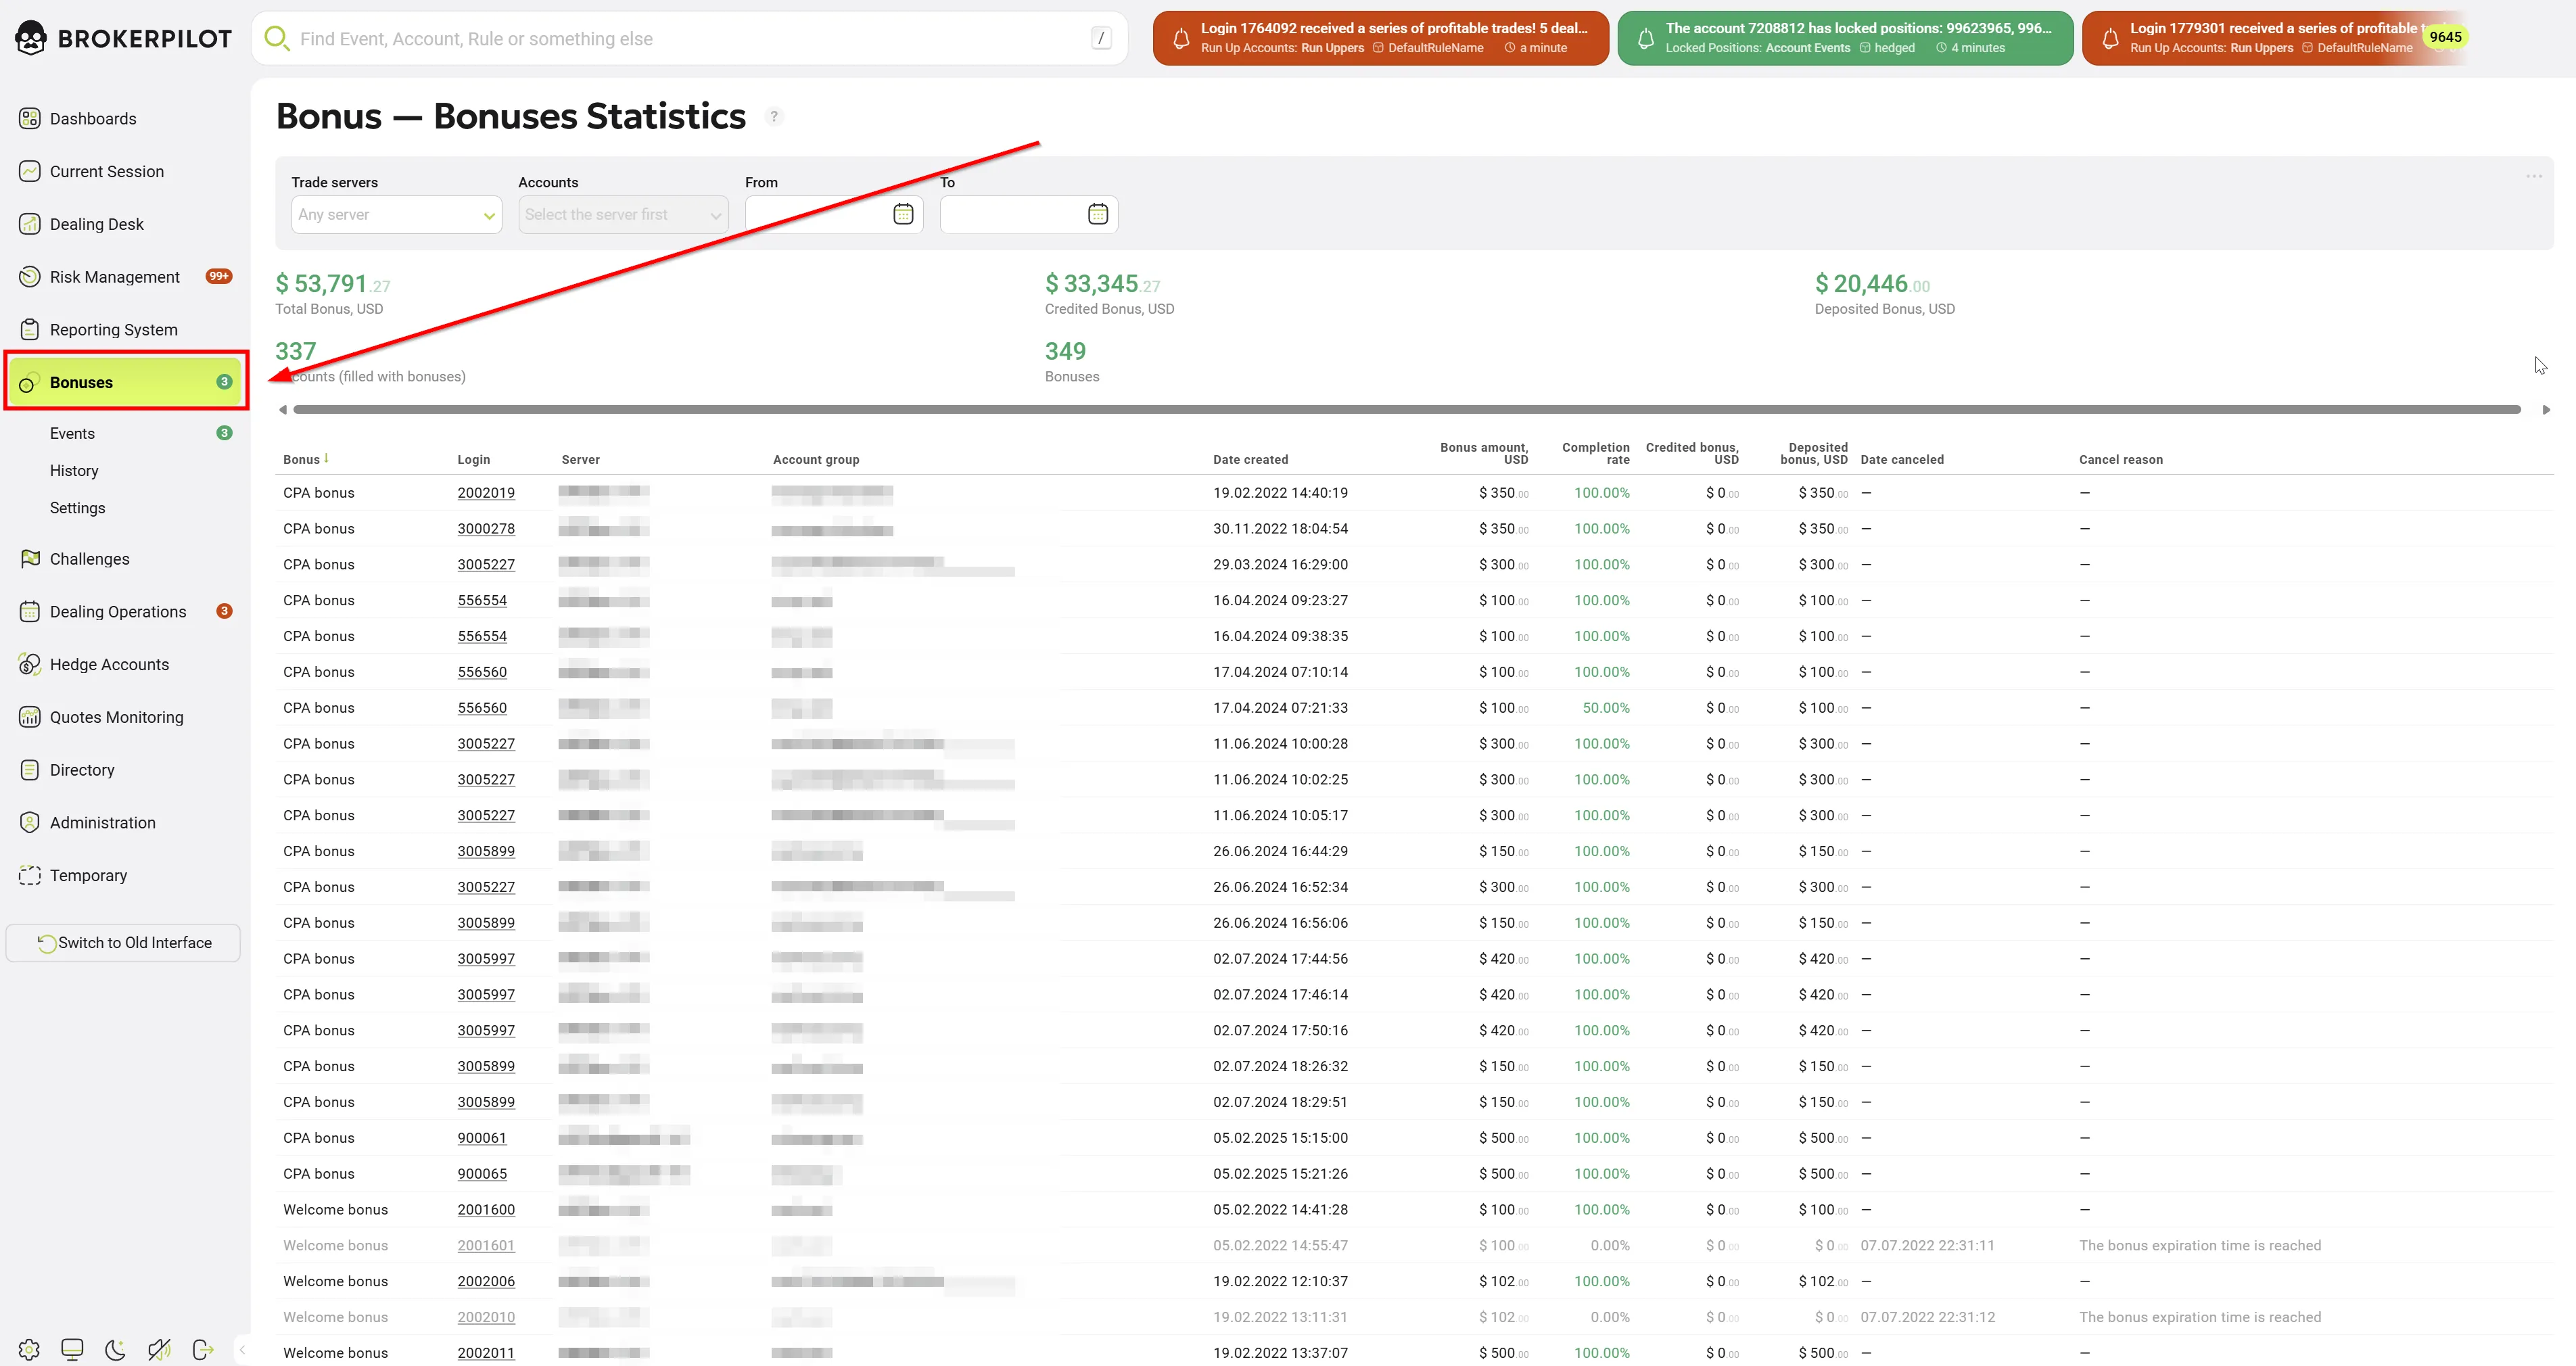Click the Switch to Old Interface button
Viewport: 2576px width, 1366px height.
pos(123,943)
